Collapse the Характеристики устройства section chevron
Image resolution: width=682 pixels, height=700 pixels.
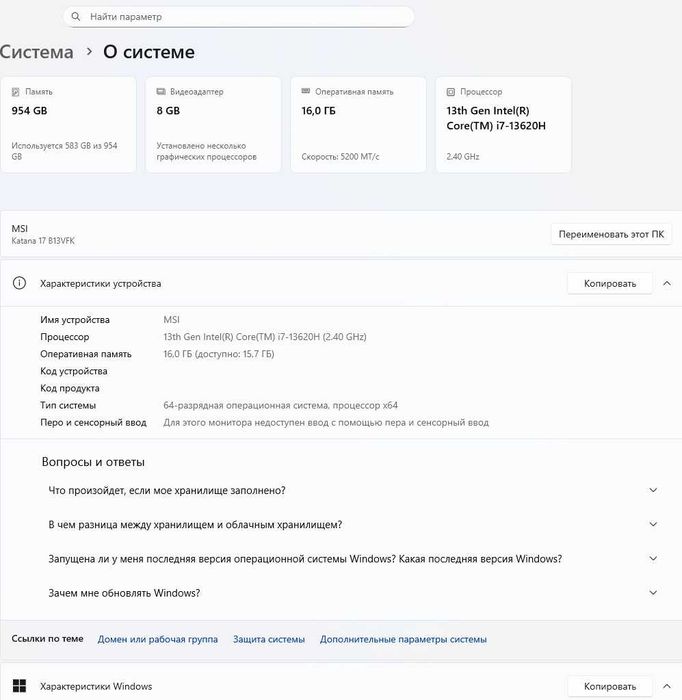click(666, 284)
